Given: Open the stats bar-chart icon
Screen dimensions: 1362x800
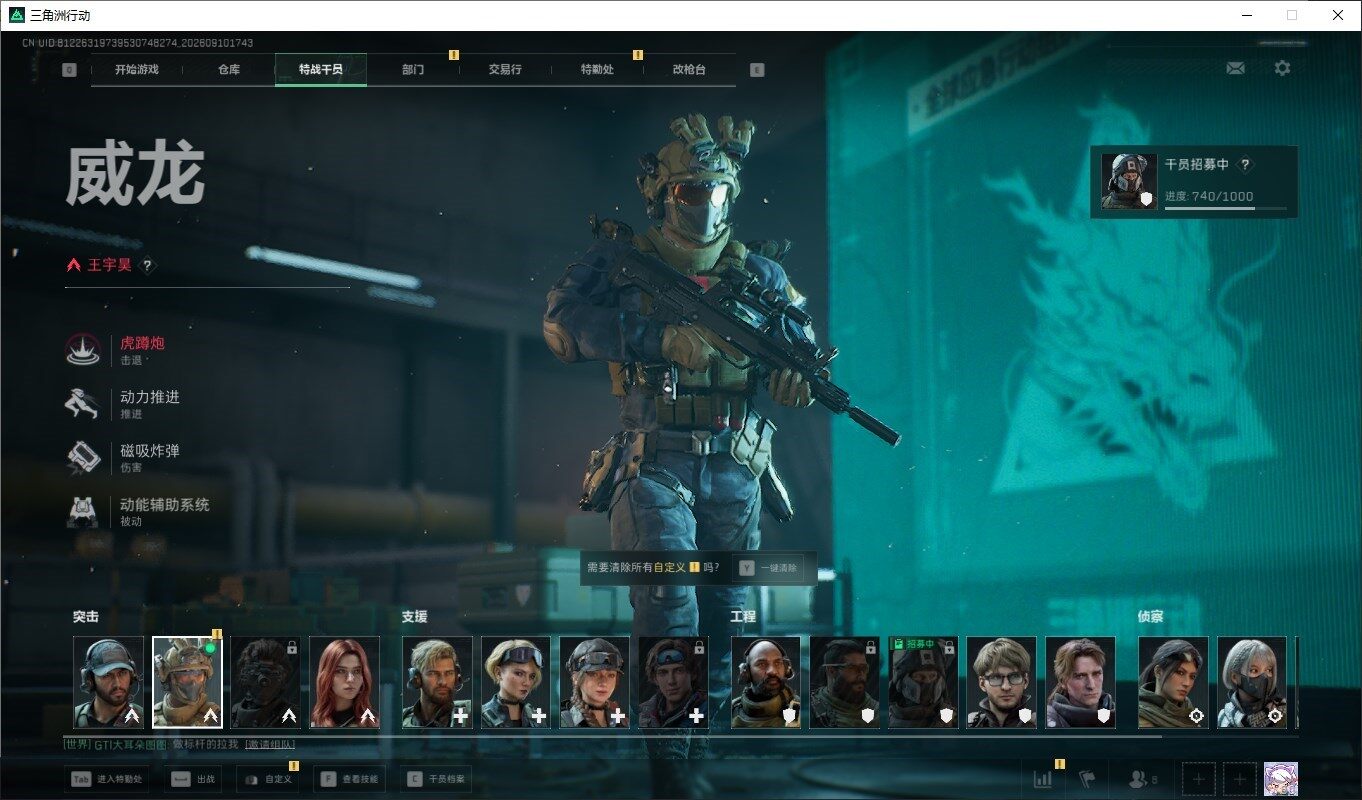Looking at the screenshot, I should (x=1043, y=779).
